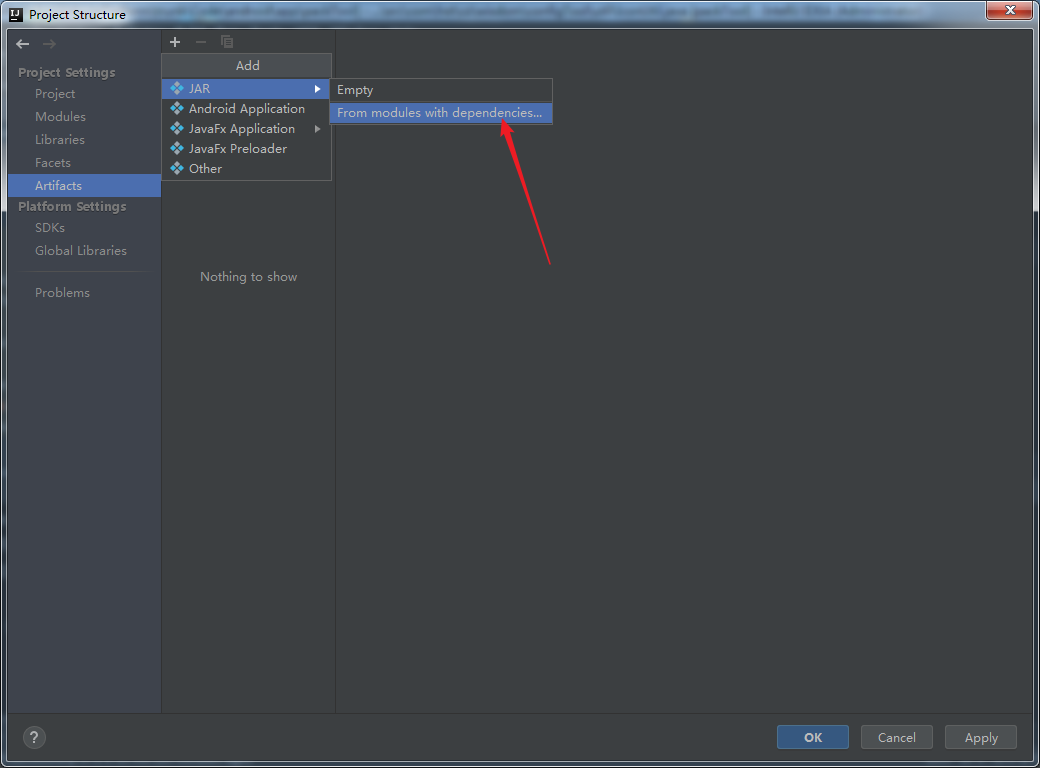Open help with the question mark button

tap(34, 737)
